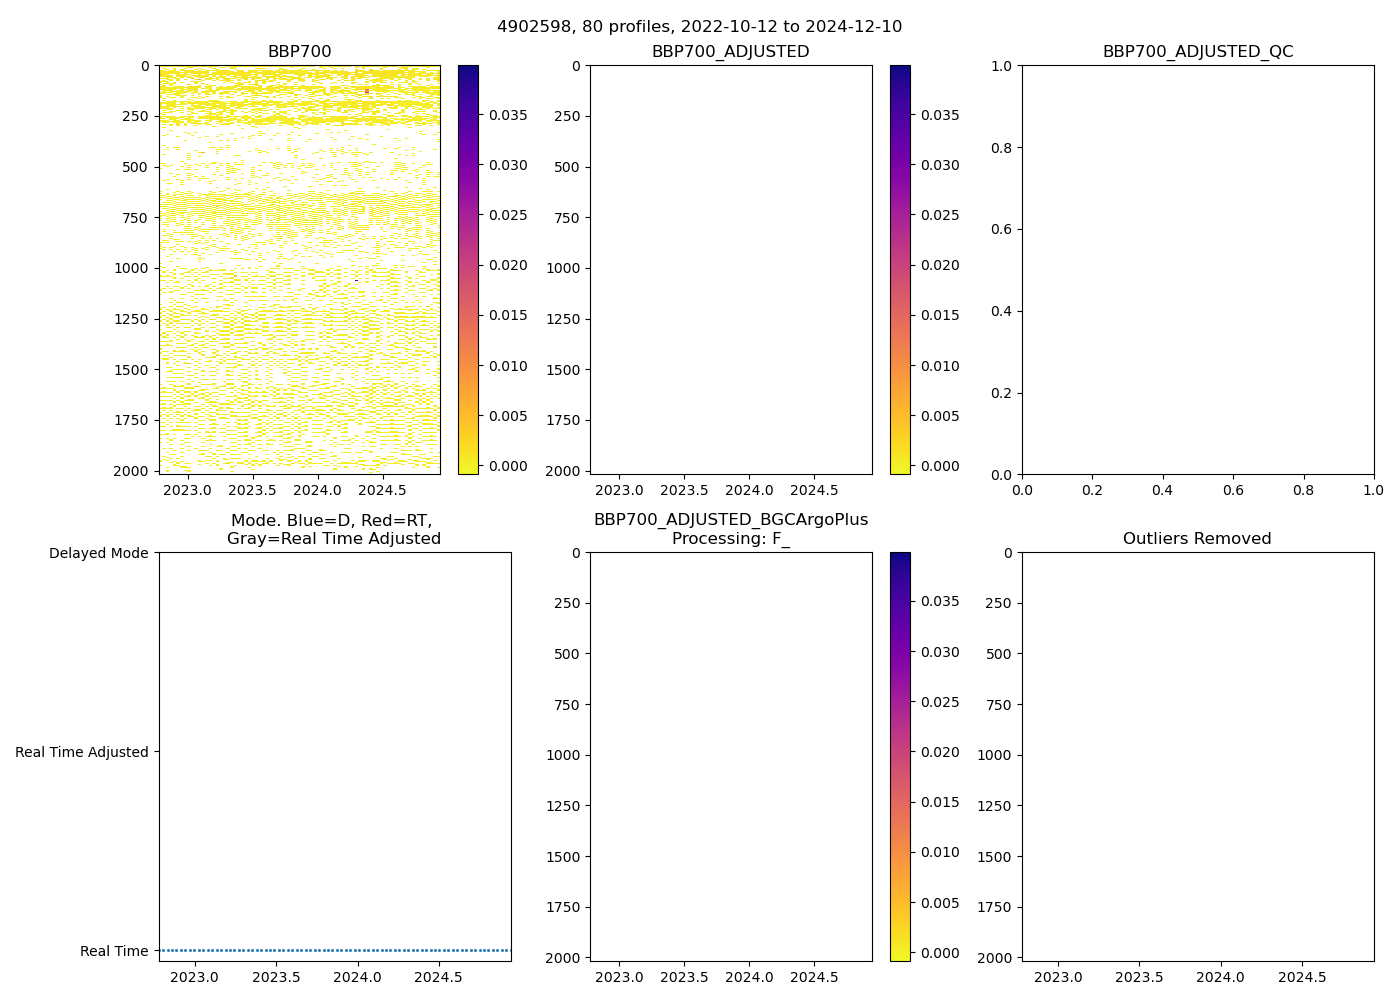Click the BBP700 heatmap plot title
The height and width of the screenshot is (1000, 1400).
[x=299, y=52]
